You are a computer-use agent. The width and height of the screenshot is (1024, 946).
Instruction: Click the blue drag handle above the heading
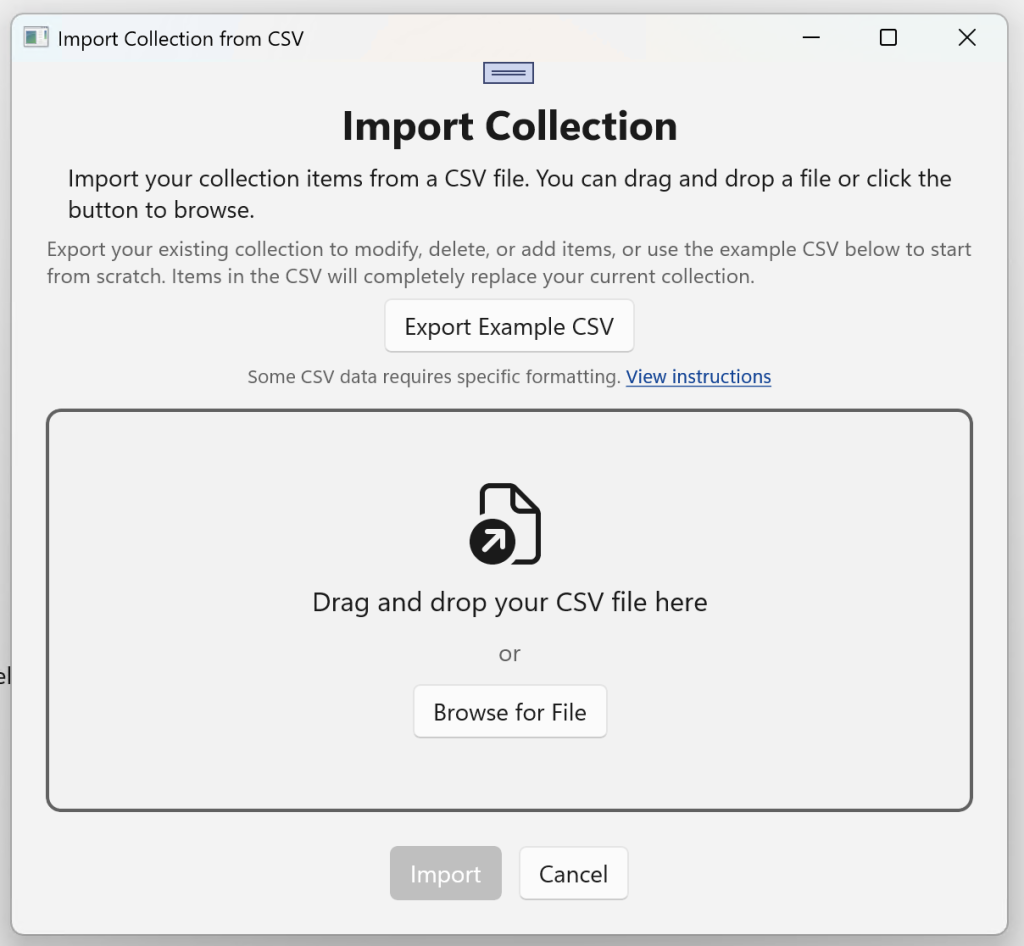(508, 72)
